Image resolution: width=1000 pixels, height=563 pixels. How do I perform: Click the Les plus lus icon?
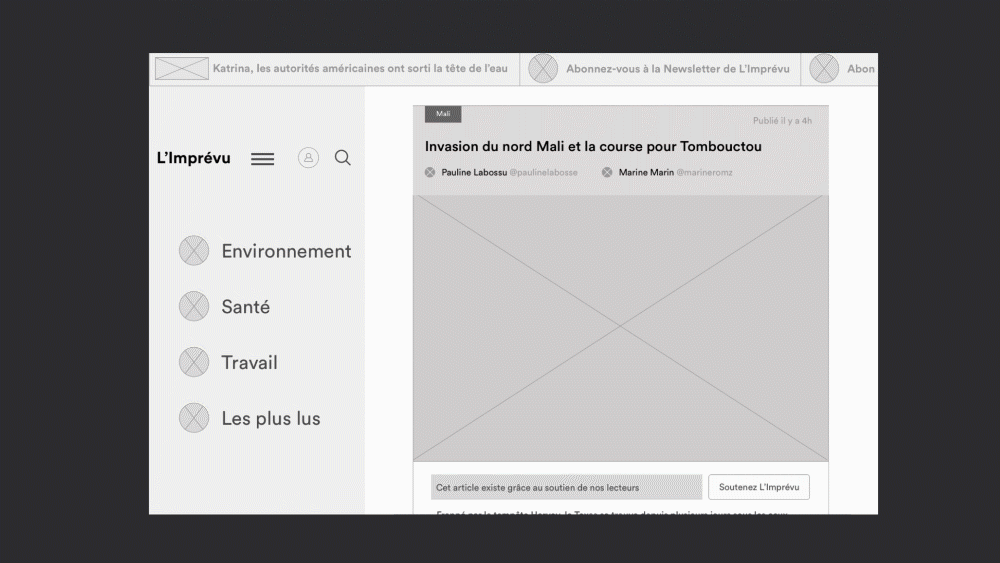click(194, 418)
